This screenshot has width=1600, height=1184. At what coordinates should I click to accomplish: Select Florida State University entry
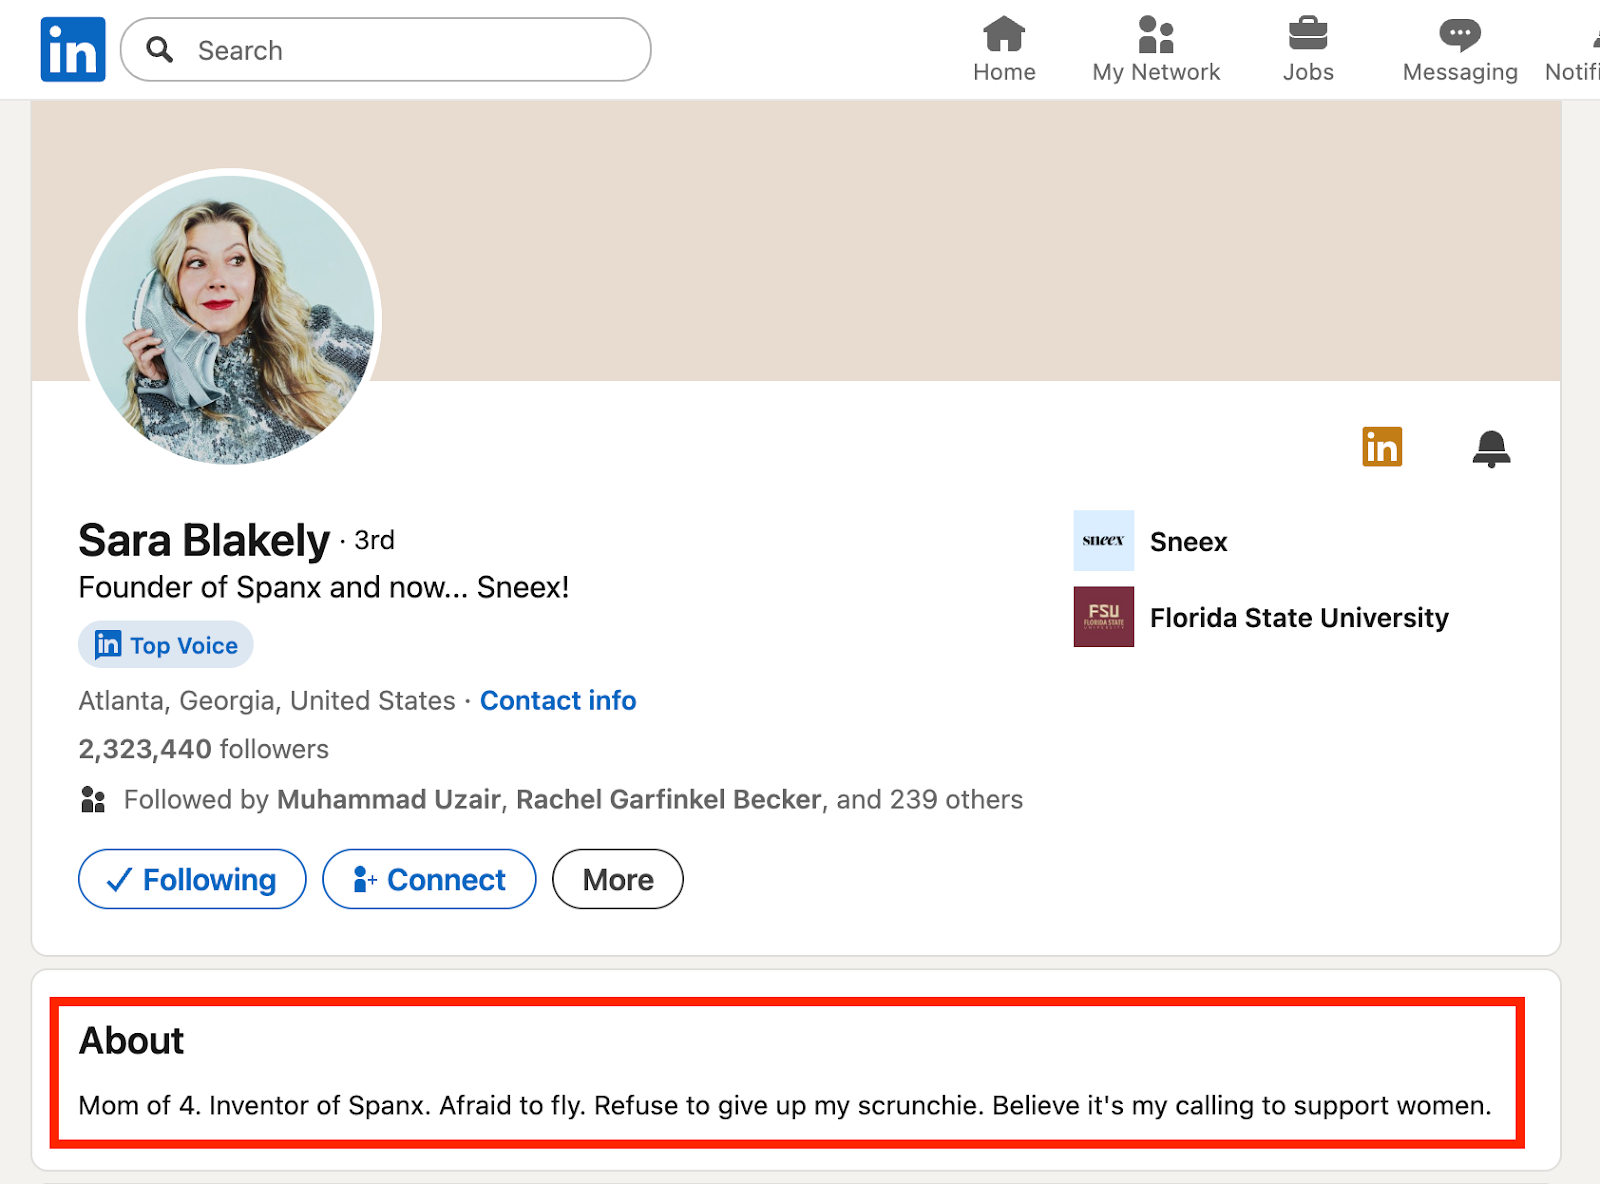pyautogui.click(x=1299, y=618)
